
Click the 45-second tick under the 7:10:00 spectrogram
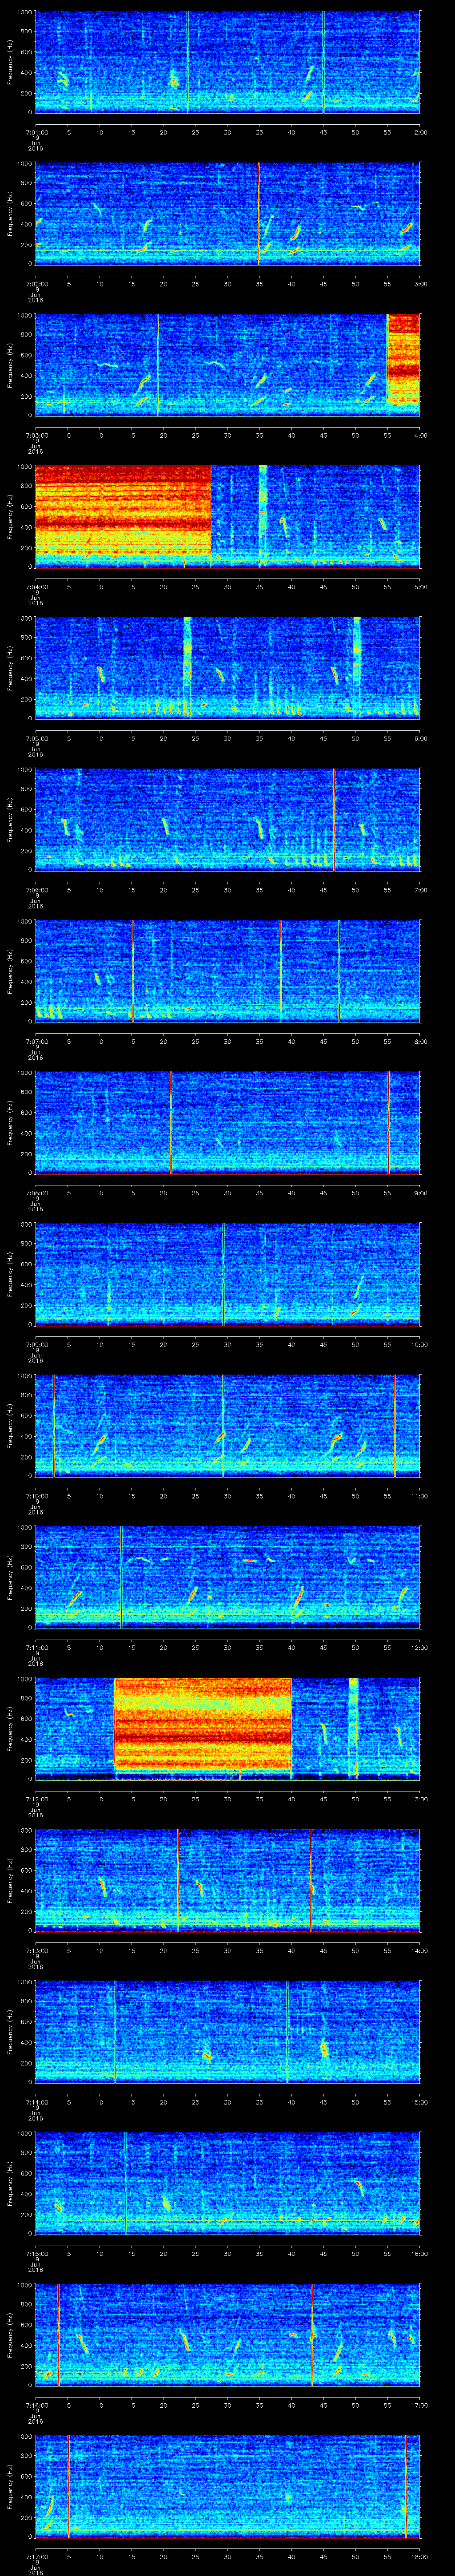tap(324, 1496)
